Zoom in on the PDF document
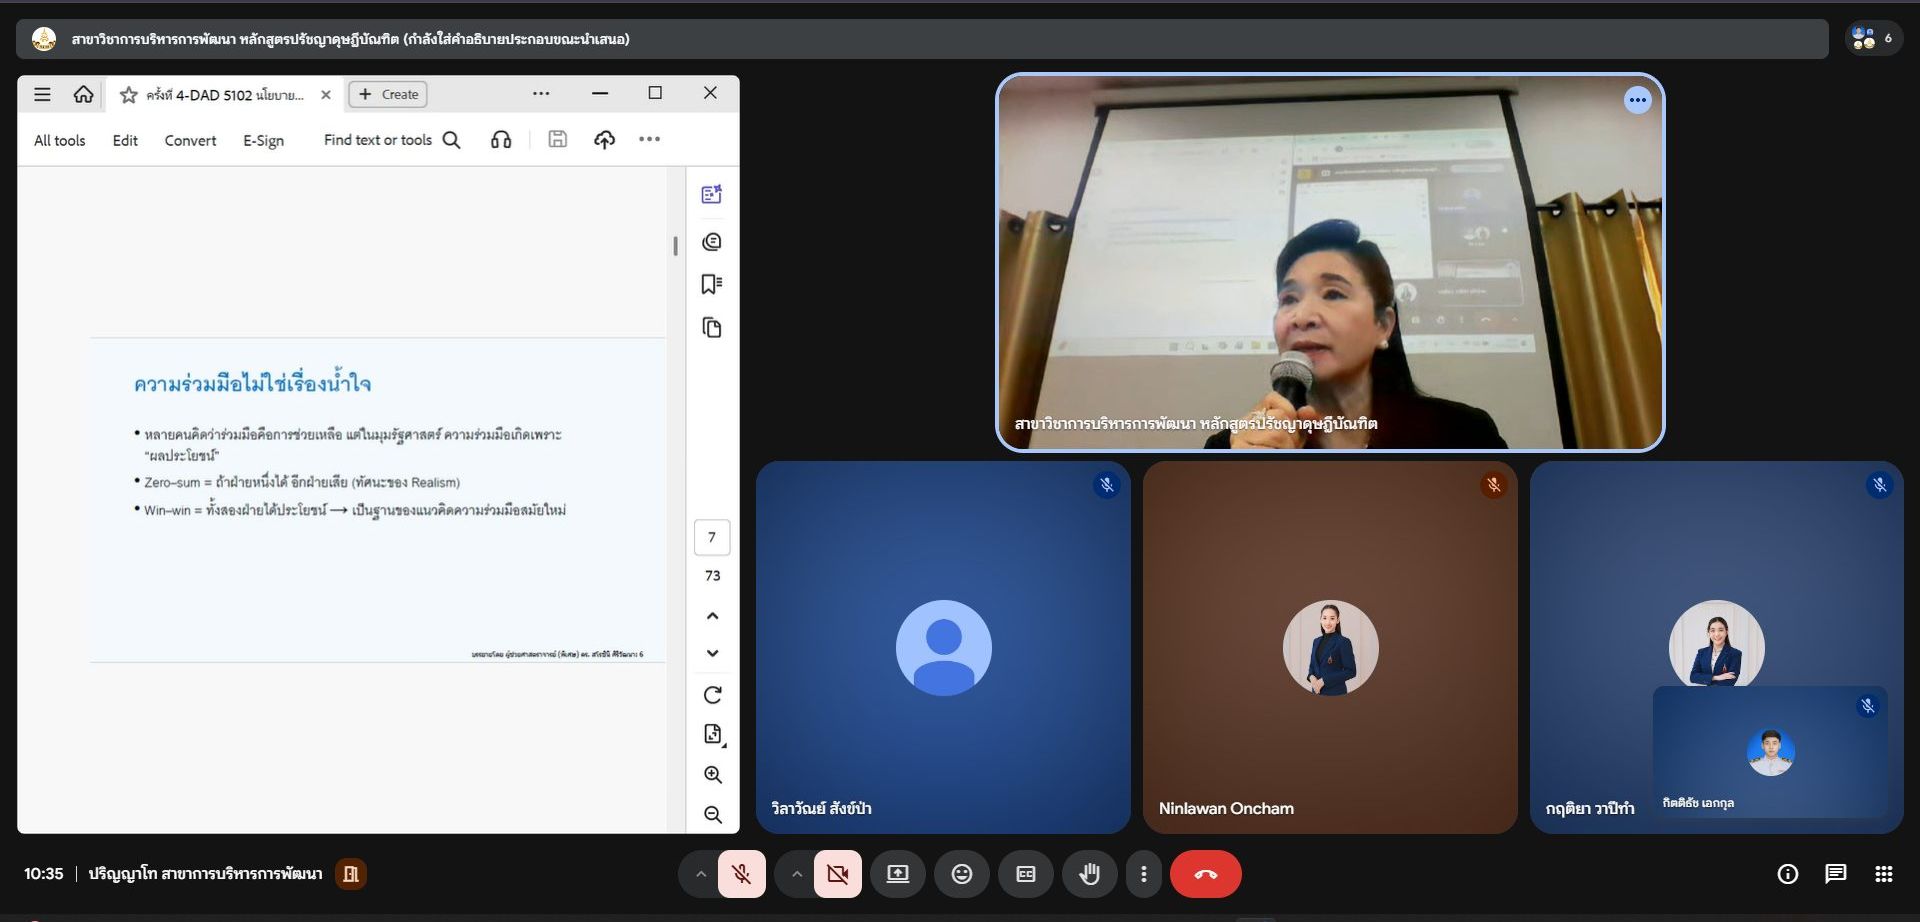 coord(712,775)
